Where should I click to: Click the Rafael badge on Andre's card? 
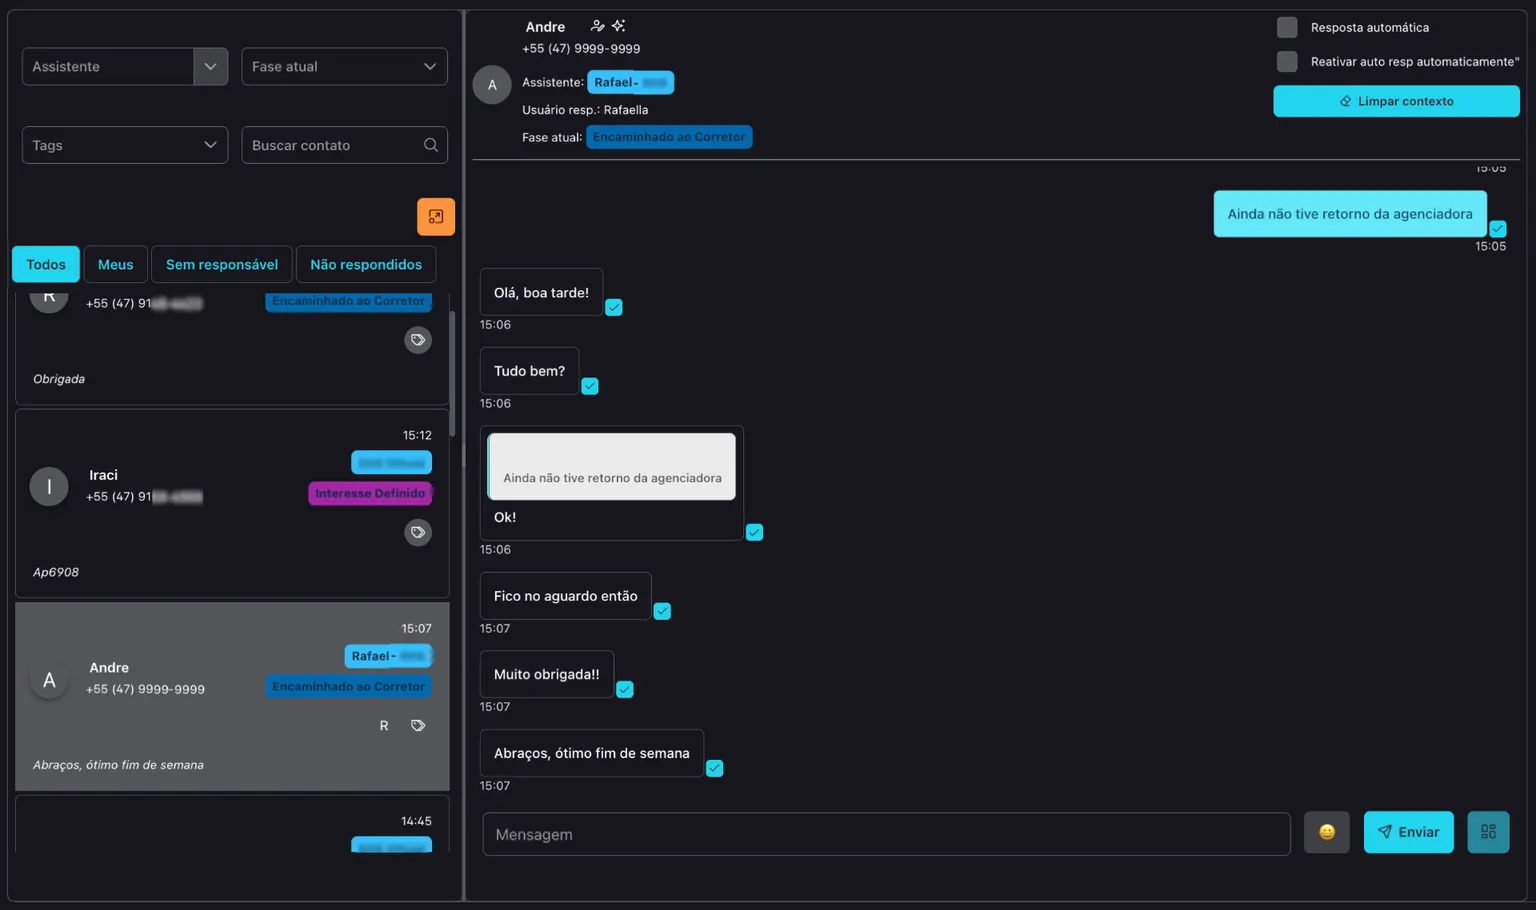pyautogui.click(x=388, y=656)
